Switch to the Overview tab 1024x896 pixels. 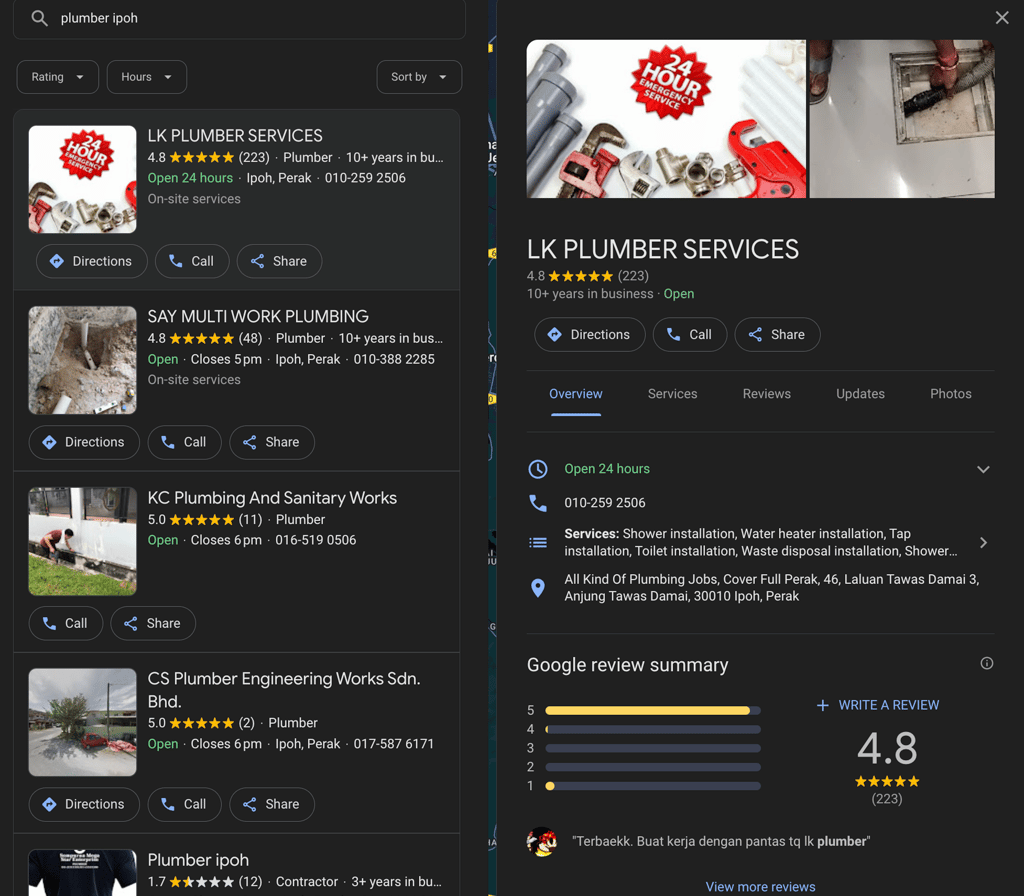(x=575, y=394)
